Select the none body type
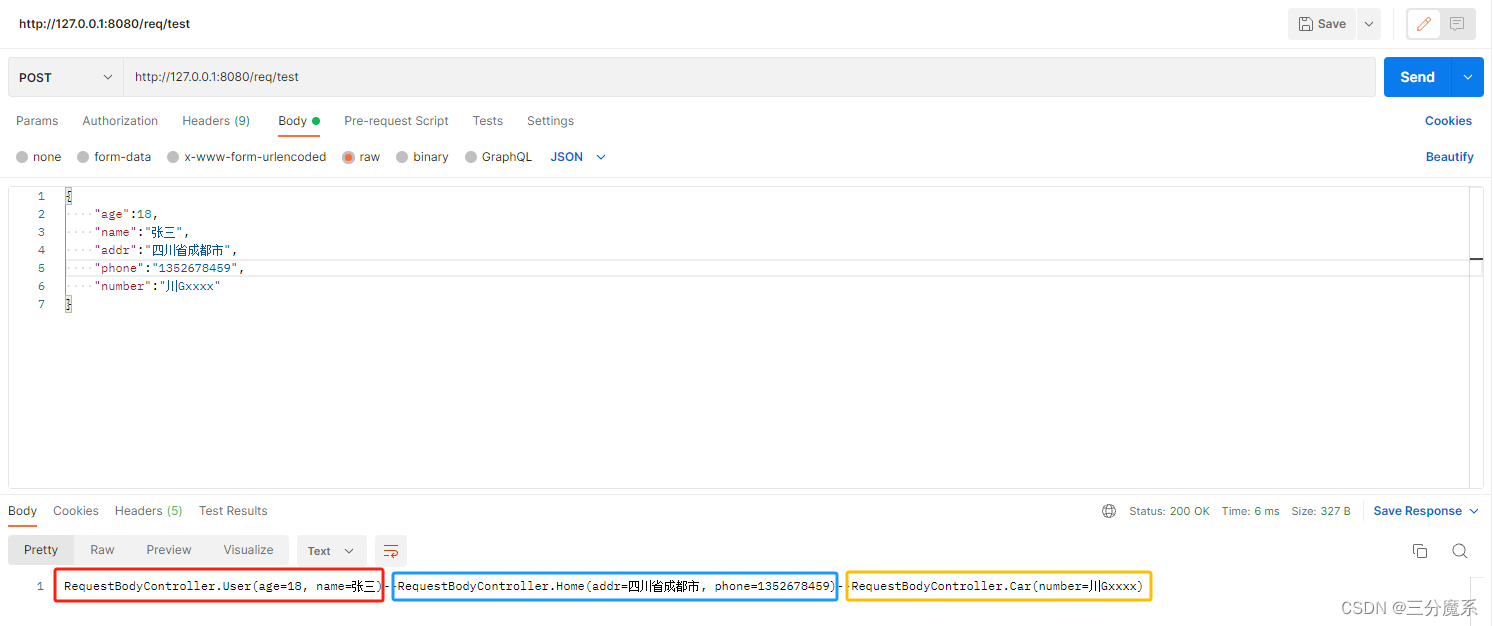 [x=39, y=157]
